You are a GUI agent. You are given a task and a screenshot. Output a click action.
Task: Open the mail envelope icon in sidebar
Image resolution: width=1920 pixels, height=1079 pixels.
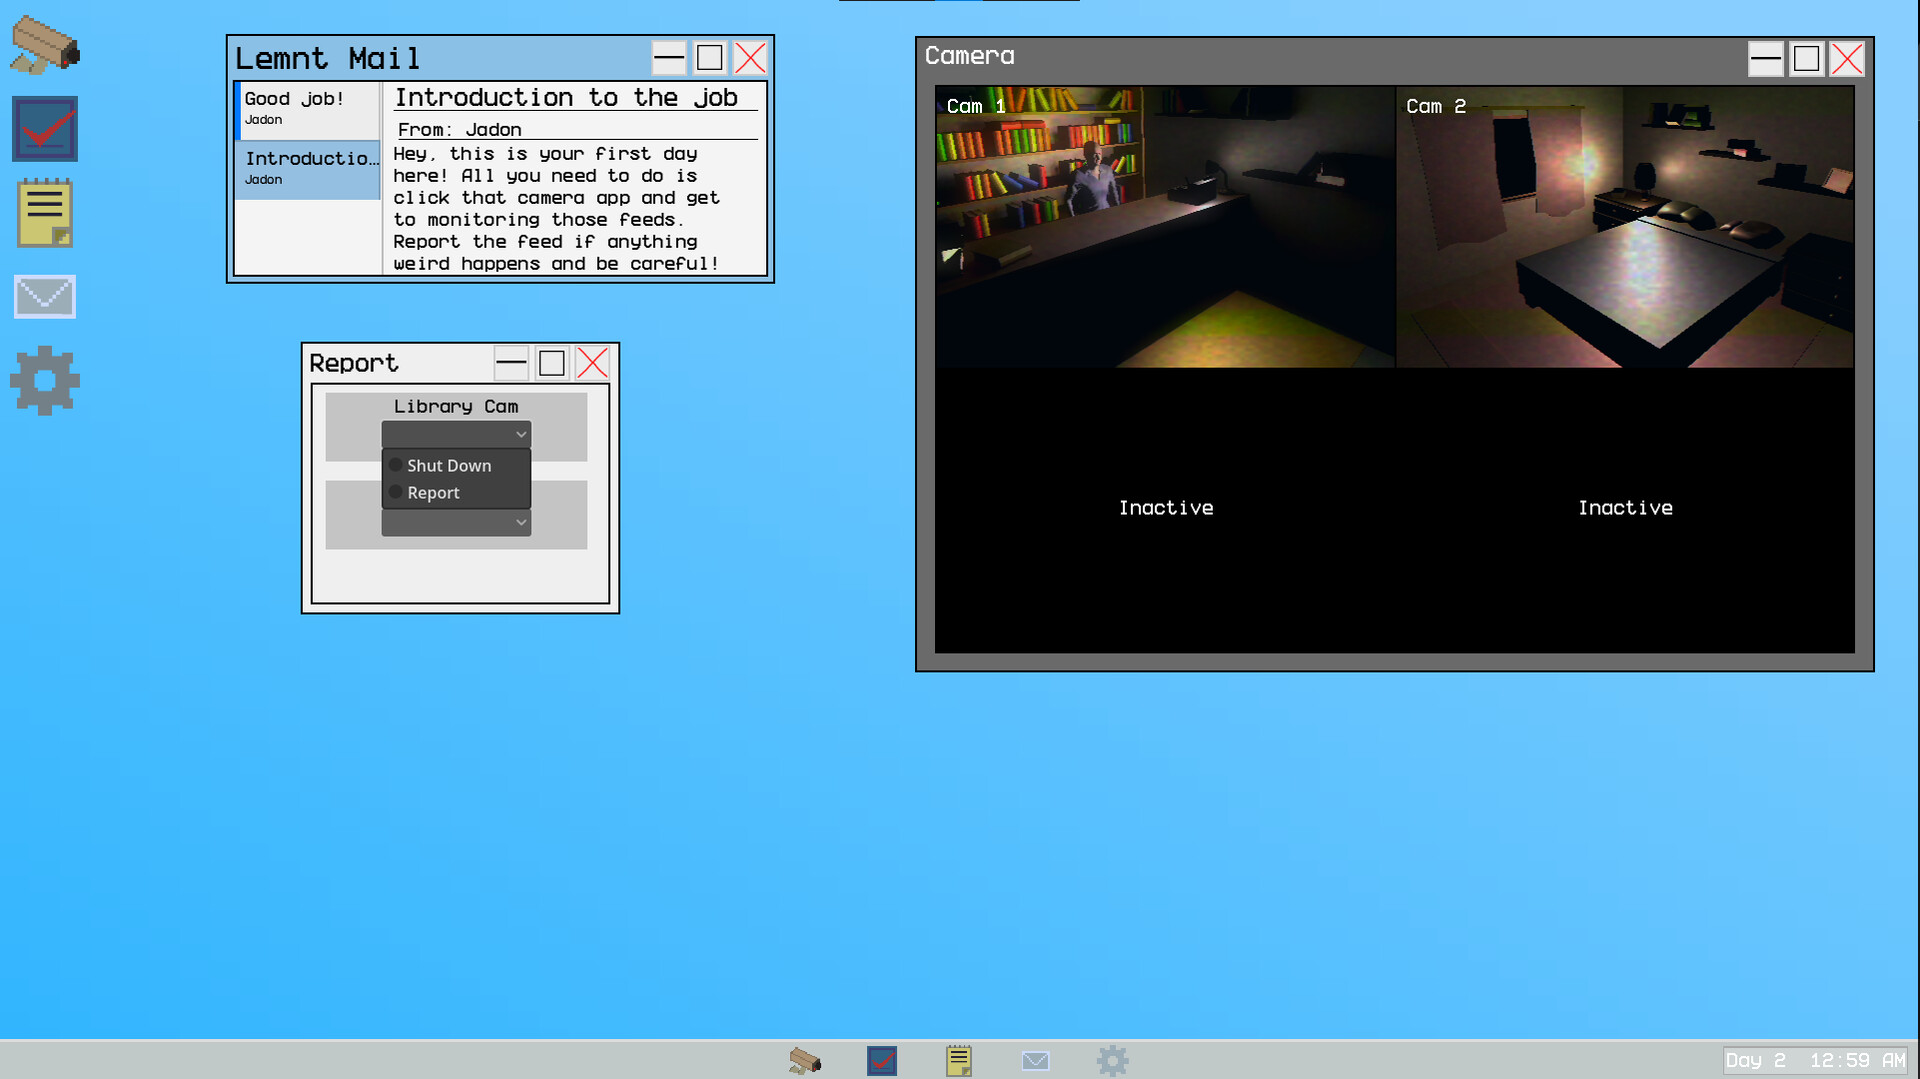[45, 297]
